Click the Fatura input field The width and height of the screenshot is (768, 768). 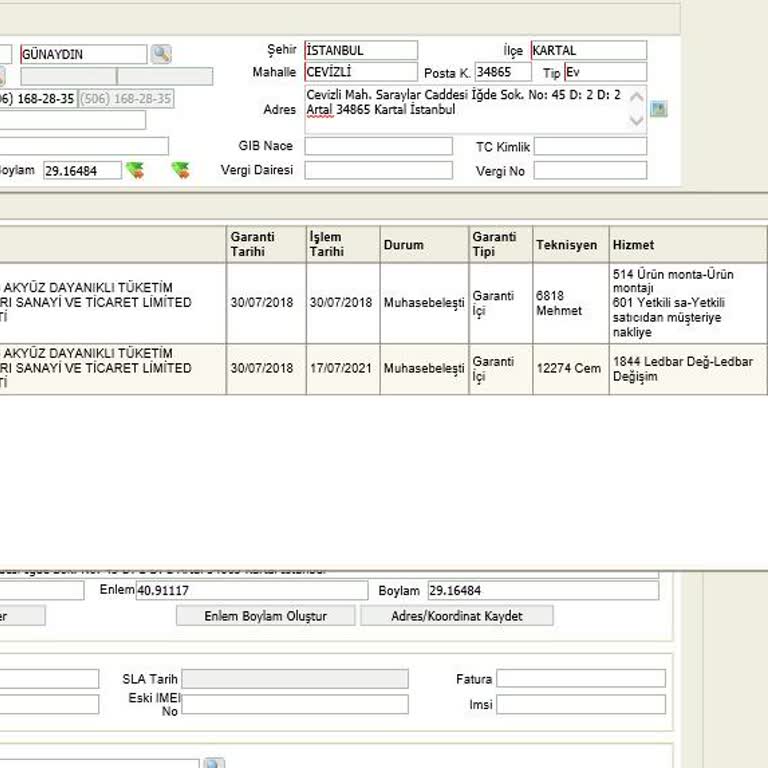click(x=581, y=679)
